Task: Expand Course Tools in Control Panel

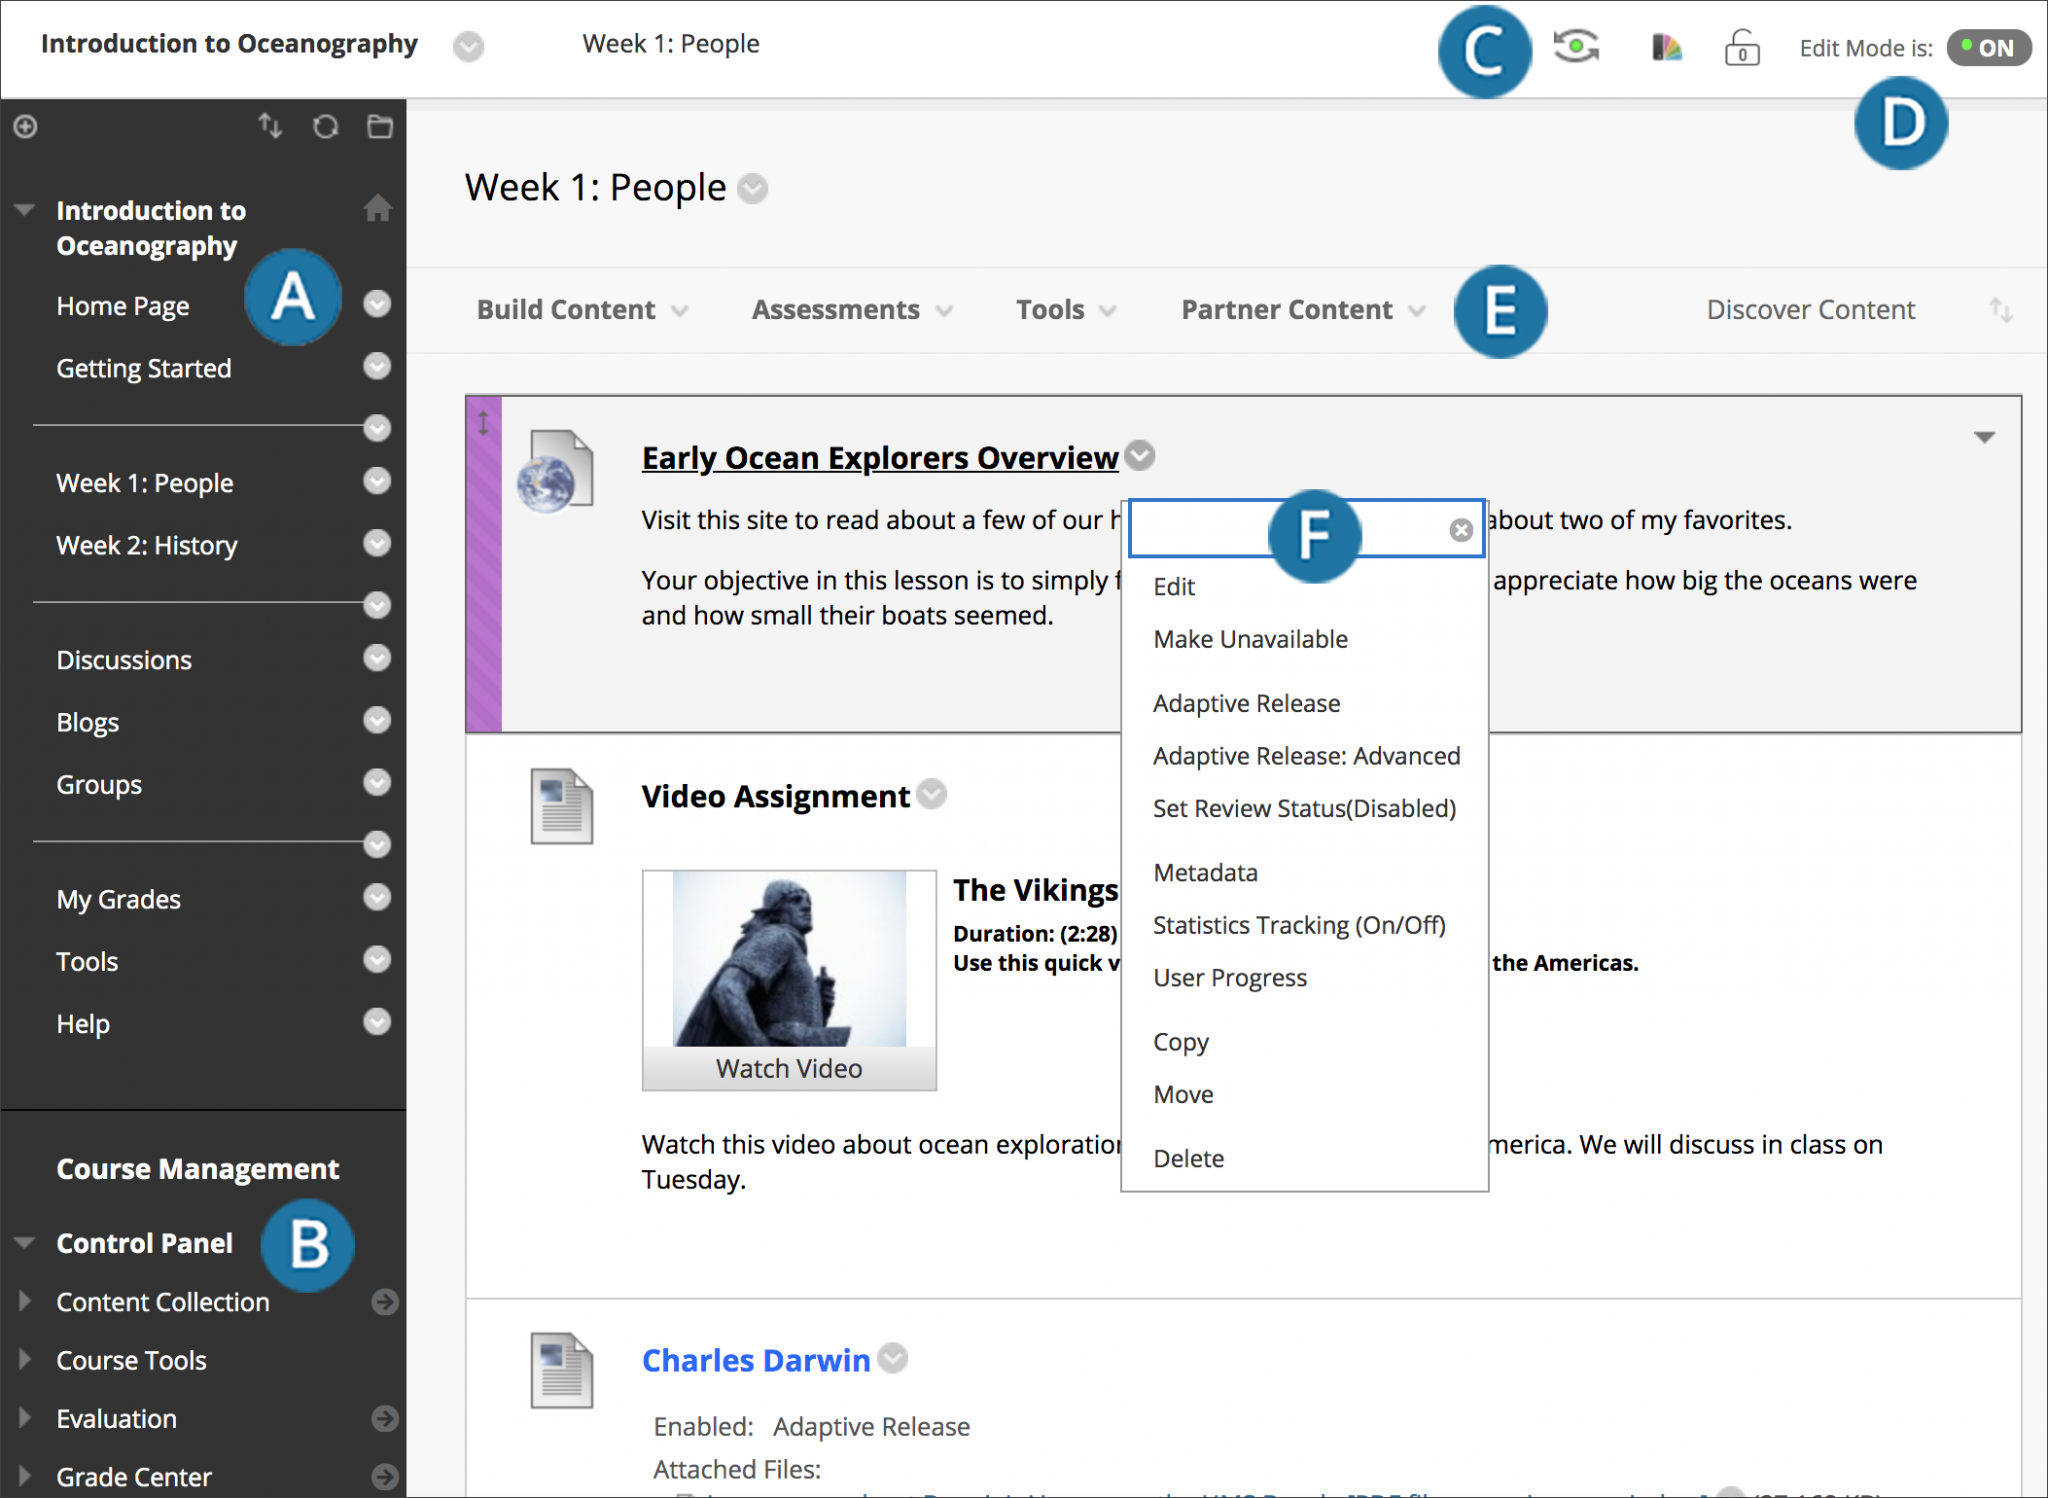Action: click(x=25, y=1359)
